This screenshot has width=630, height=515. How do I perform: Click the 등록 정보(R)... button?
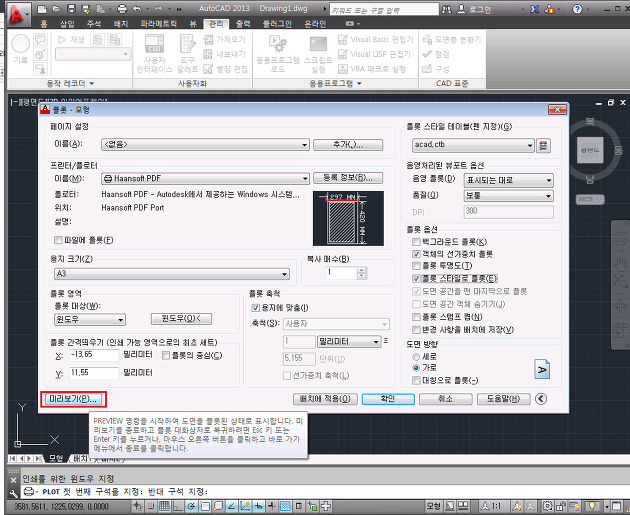[x=348, y=178]
